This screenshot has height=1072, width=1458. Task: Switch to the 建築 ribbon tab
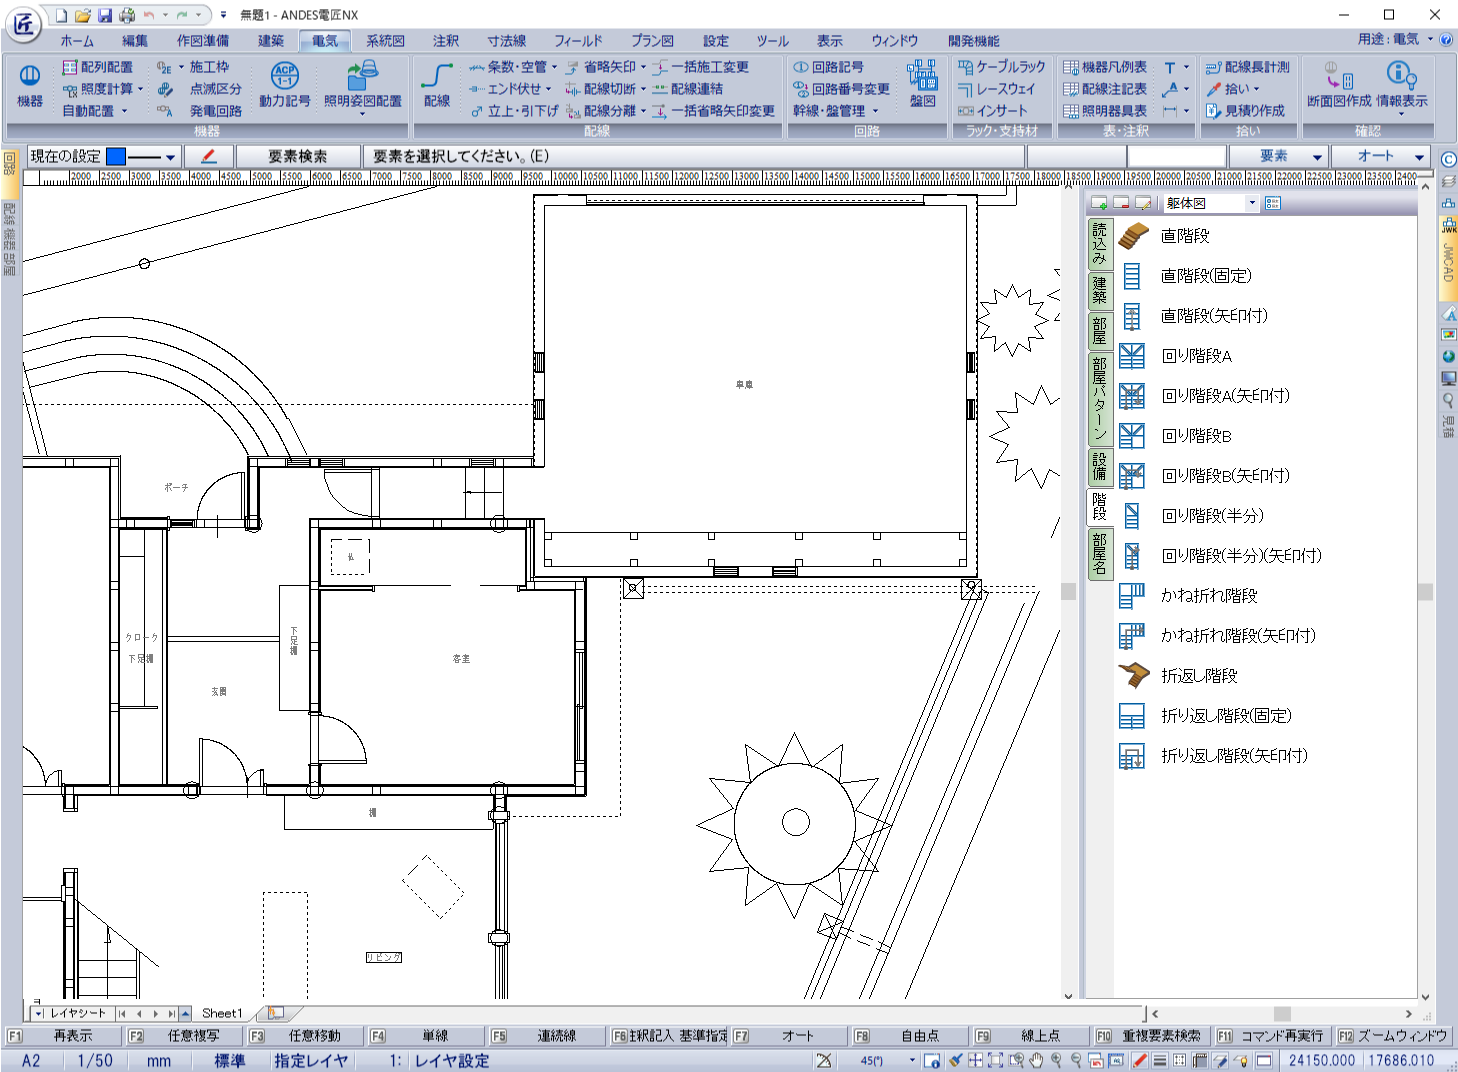271,41
